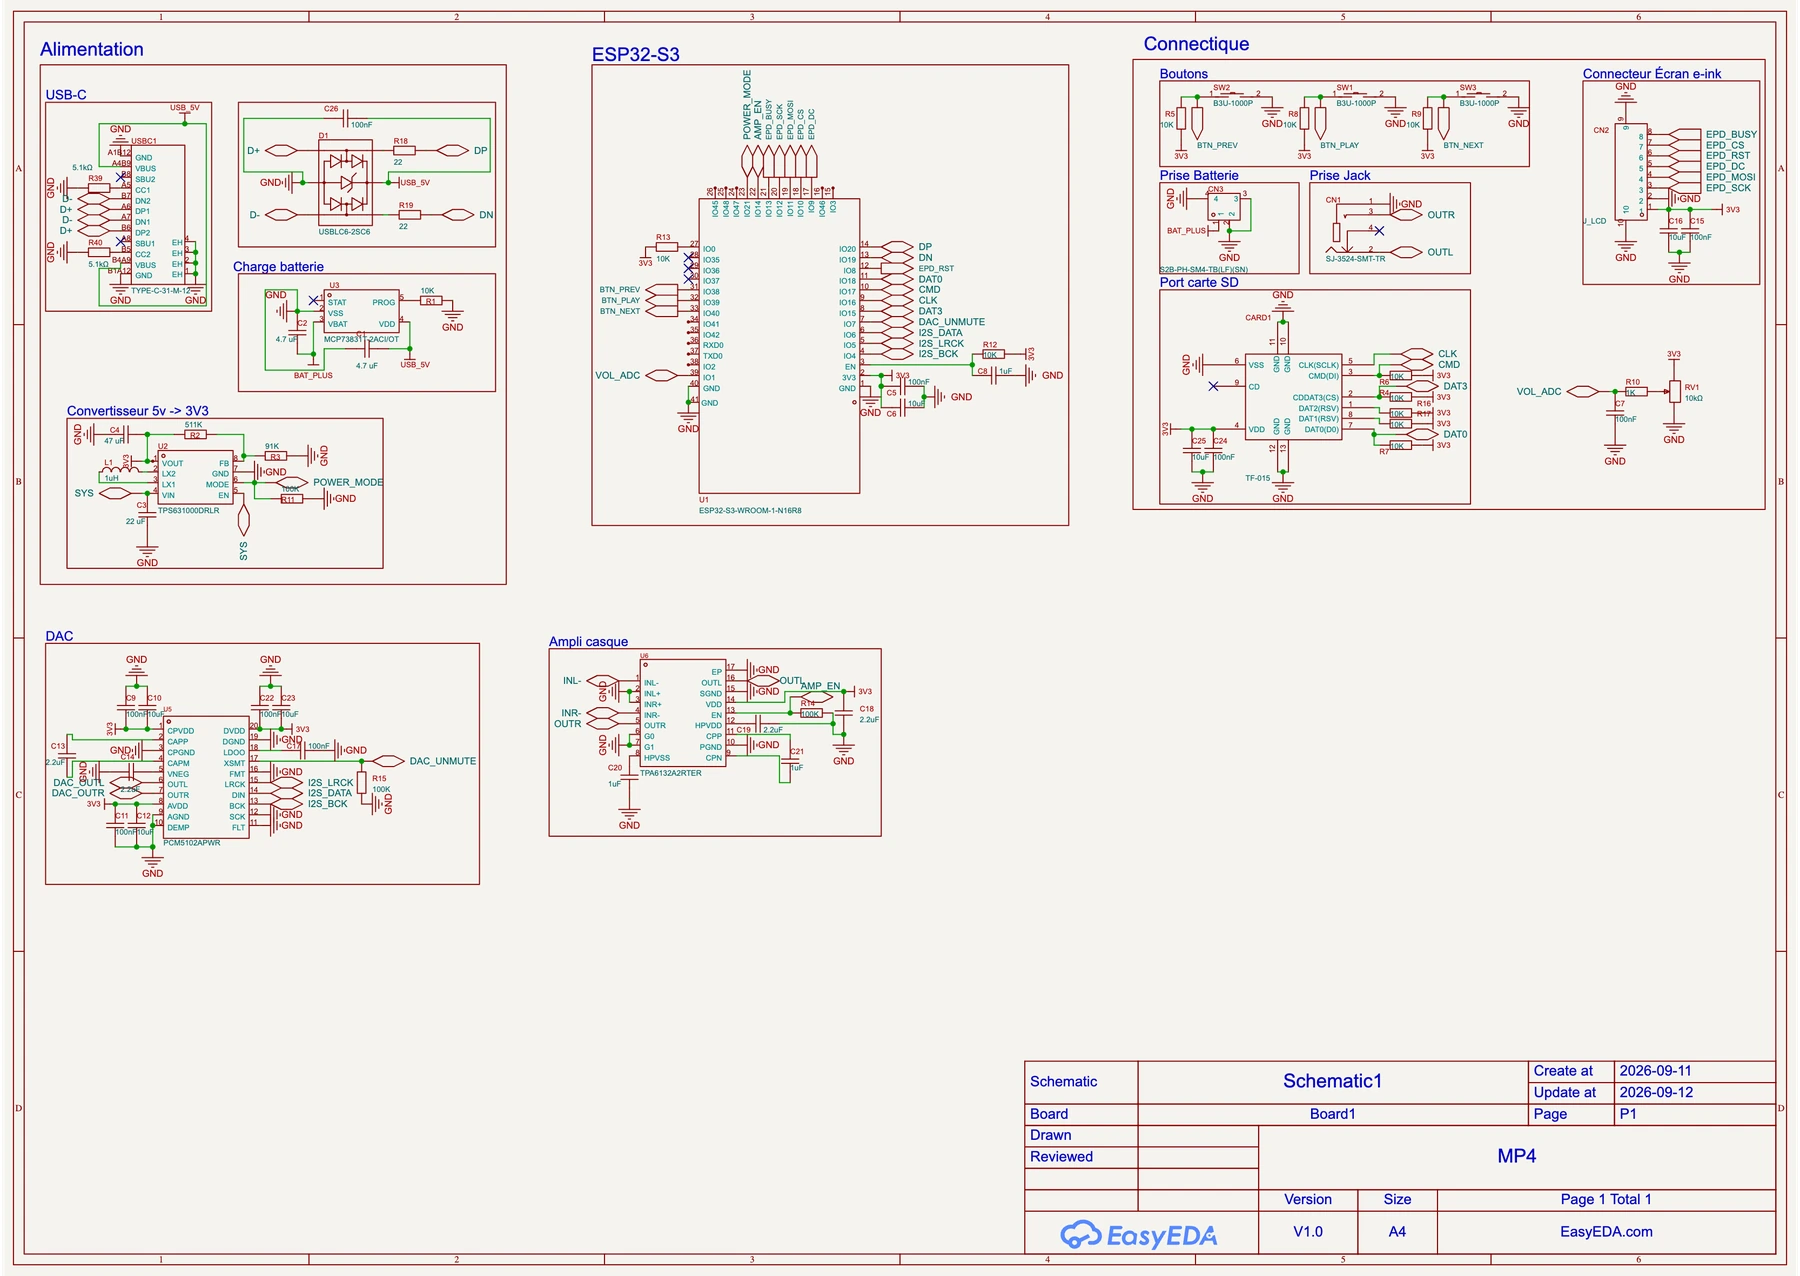
Task: Select the TPS631000DRLR U2 converter symbol
Action: [x=196, y=479]
